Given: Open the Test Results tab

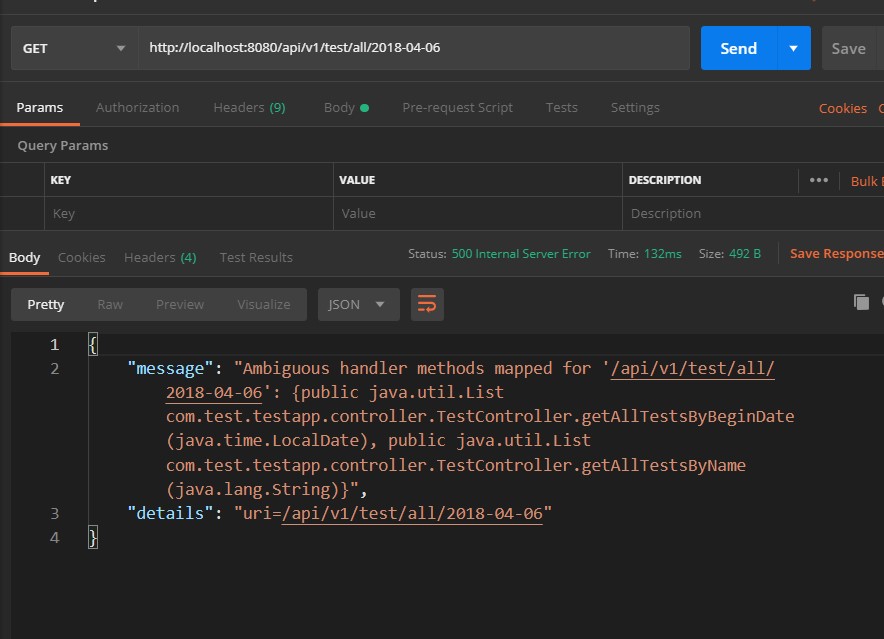Looking at the screenshot, I should tap(256, 257).
